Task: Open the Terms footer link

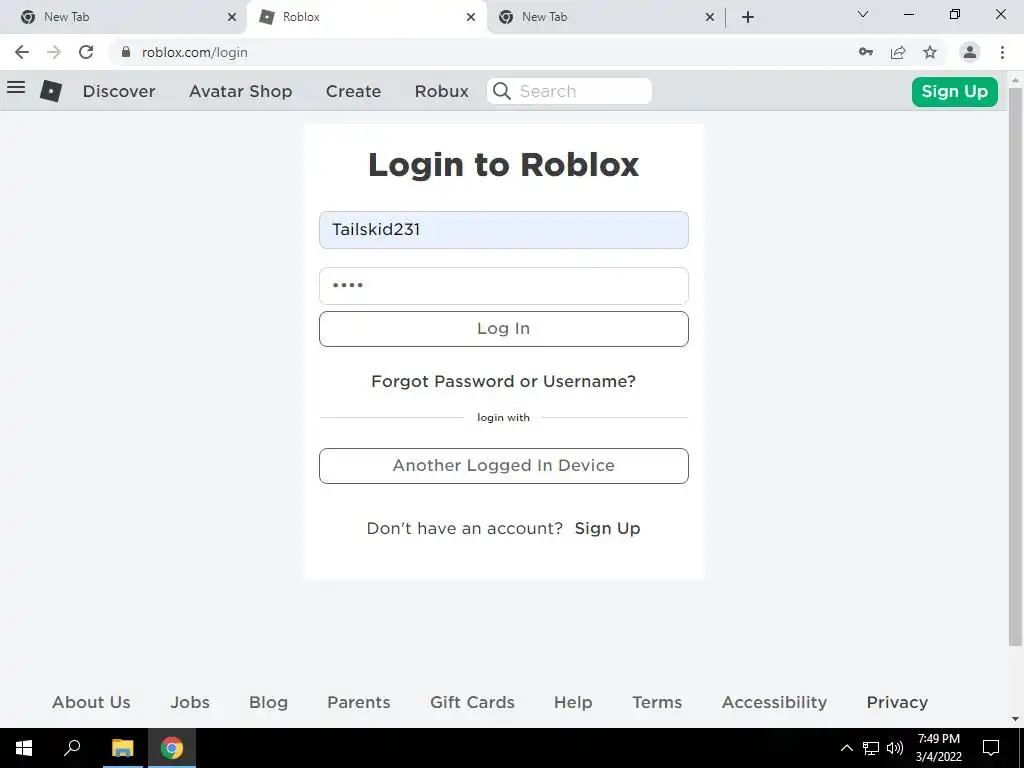Action: [657, 702]
